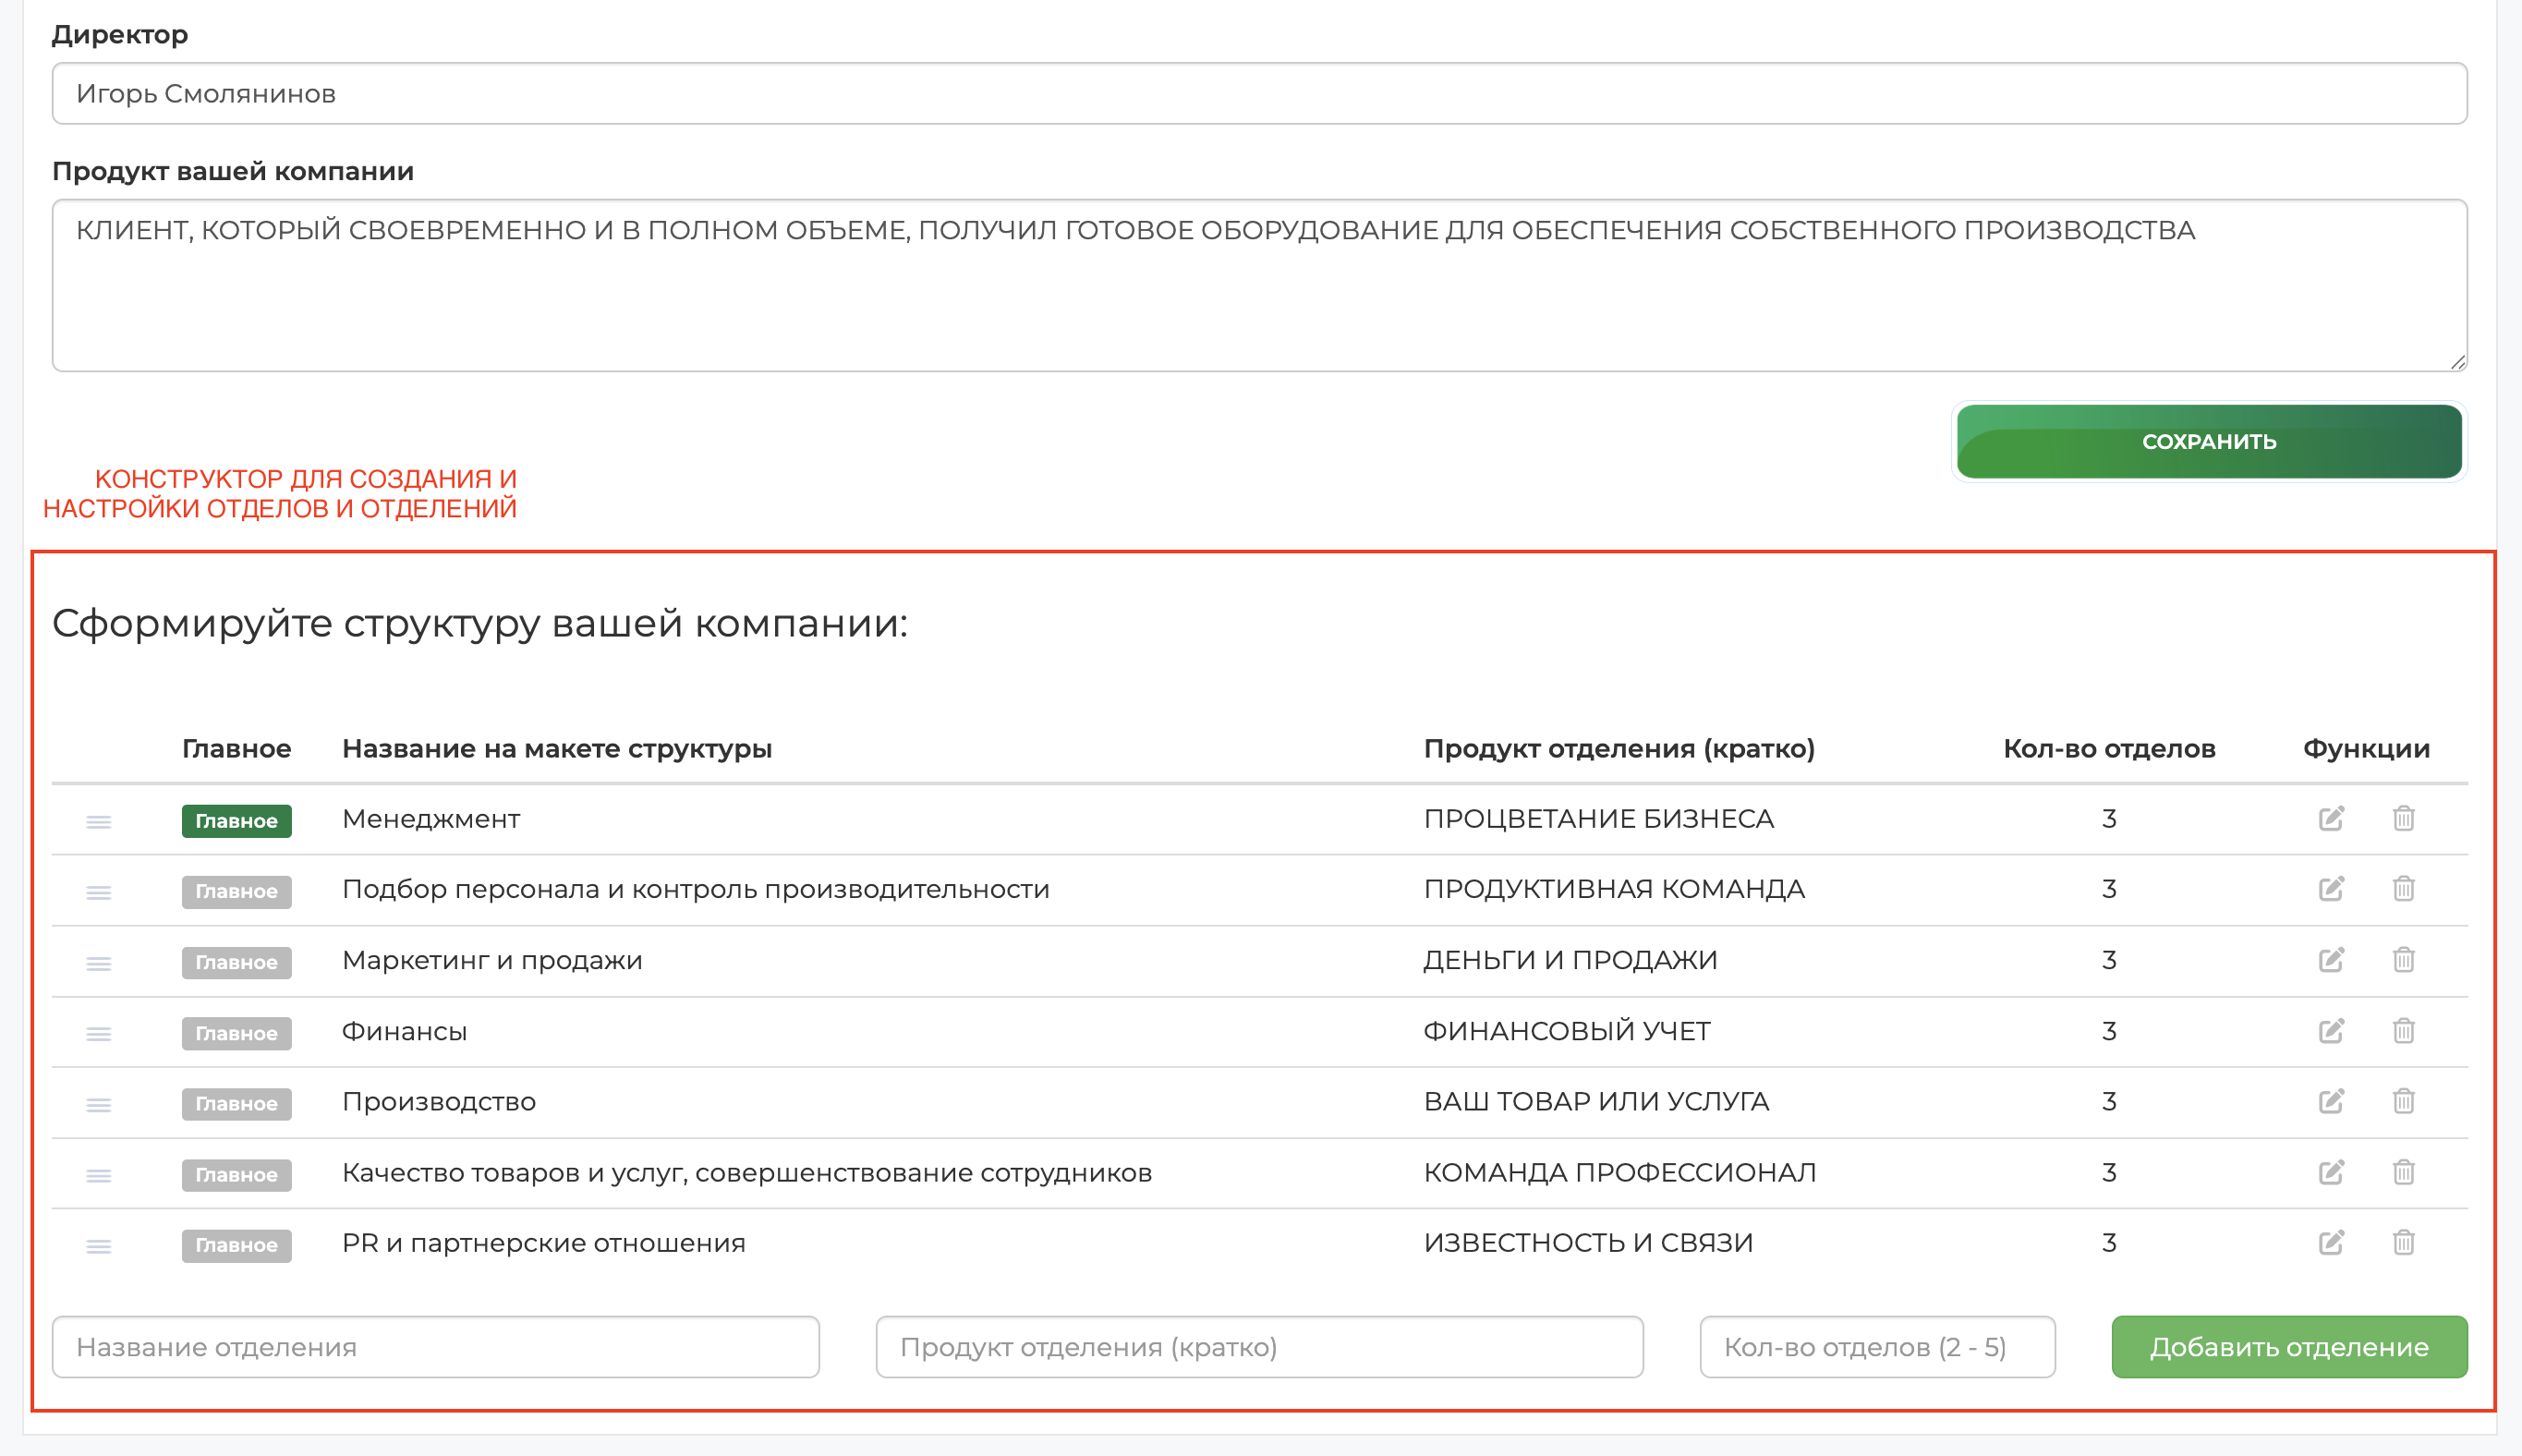This screenshot has height=1456, width=2522.
Task: Grab the drag handle for Маркетинг и продажи
Action: 98,964
